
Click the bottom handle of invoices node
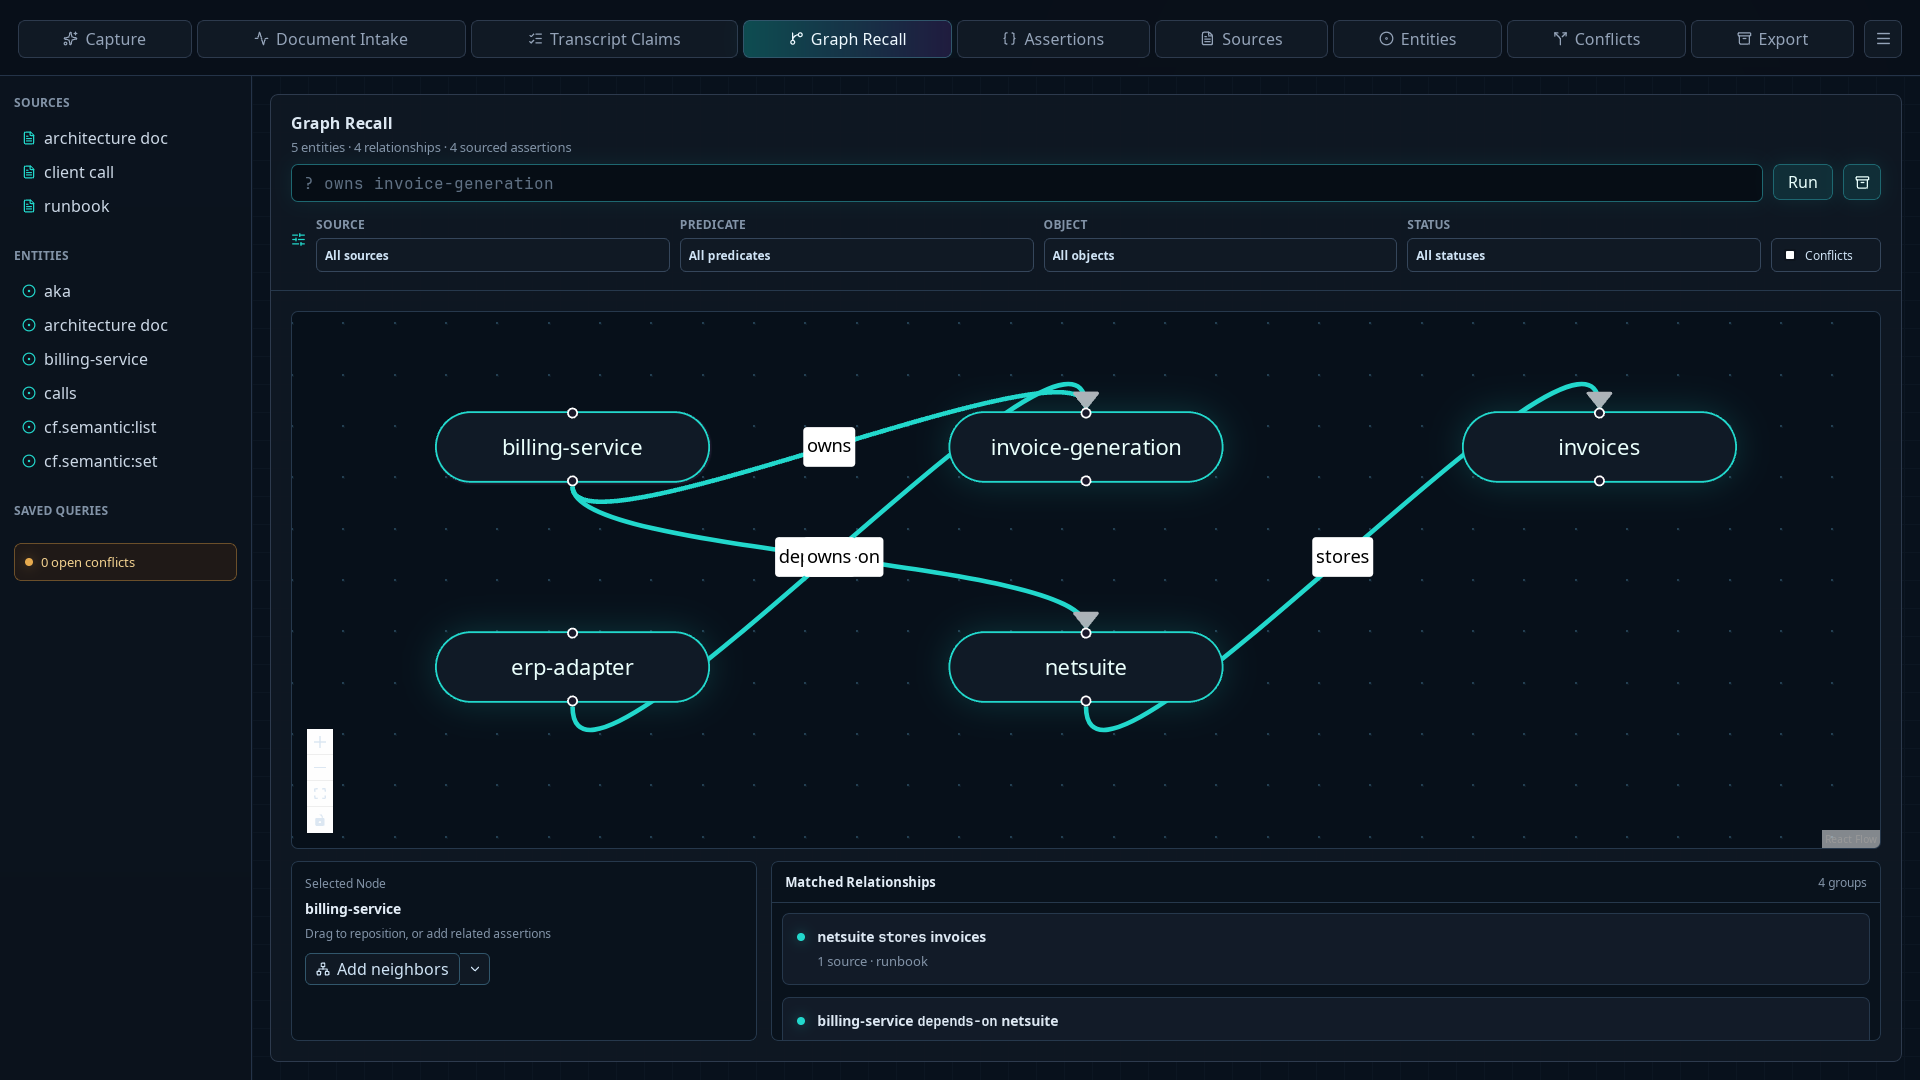pyautogui.click(x=1599, y=481)
